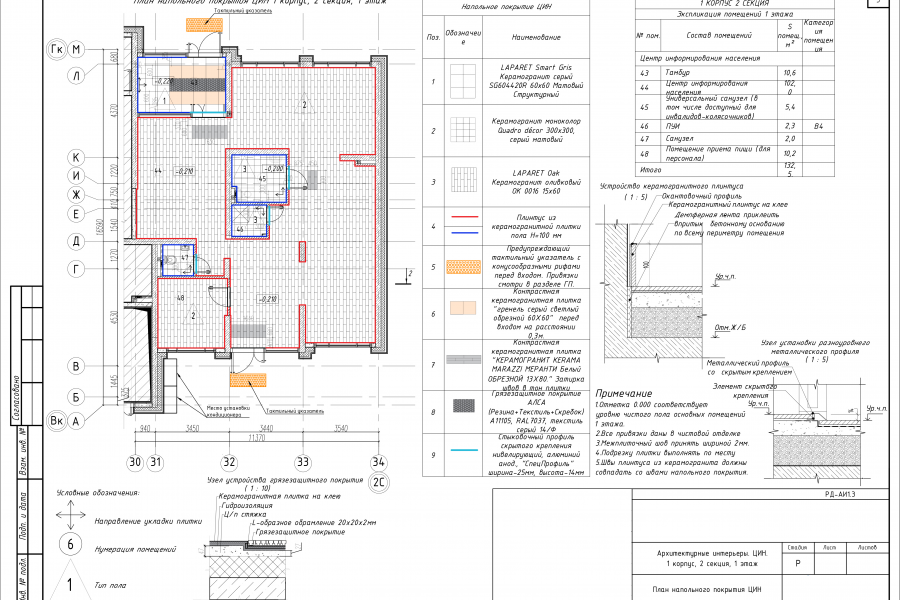Select 'Гидроизоляция' callout in mat detail
900x600 pixels.
[x=247, y=505]
